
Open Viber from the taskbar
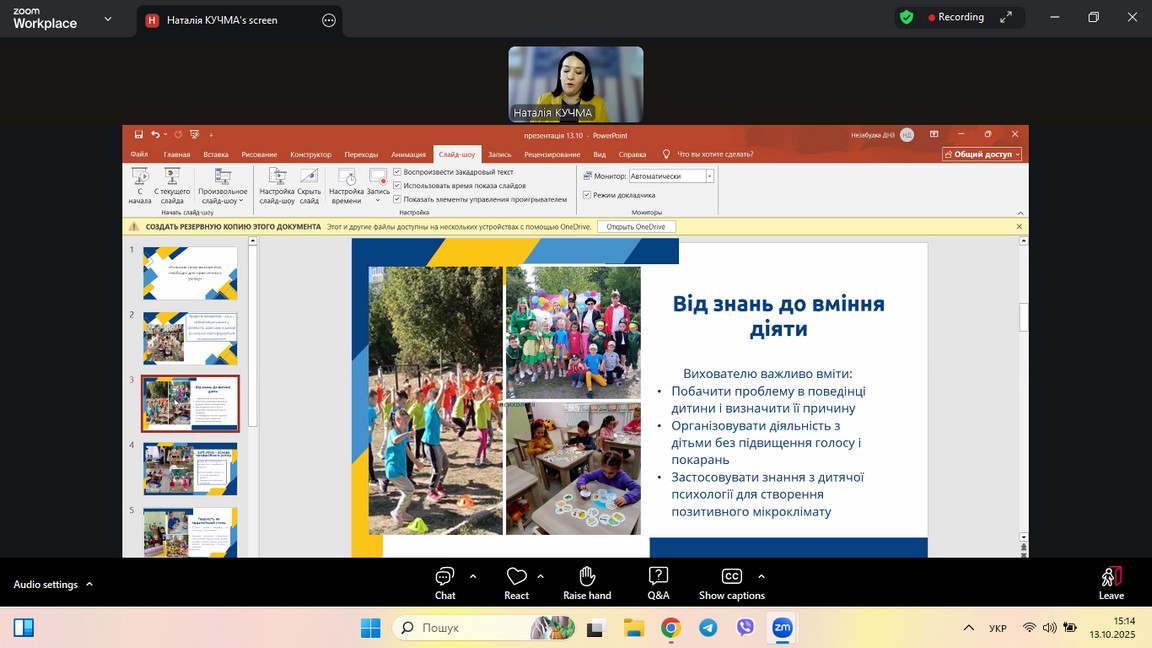point(745,628)
